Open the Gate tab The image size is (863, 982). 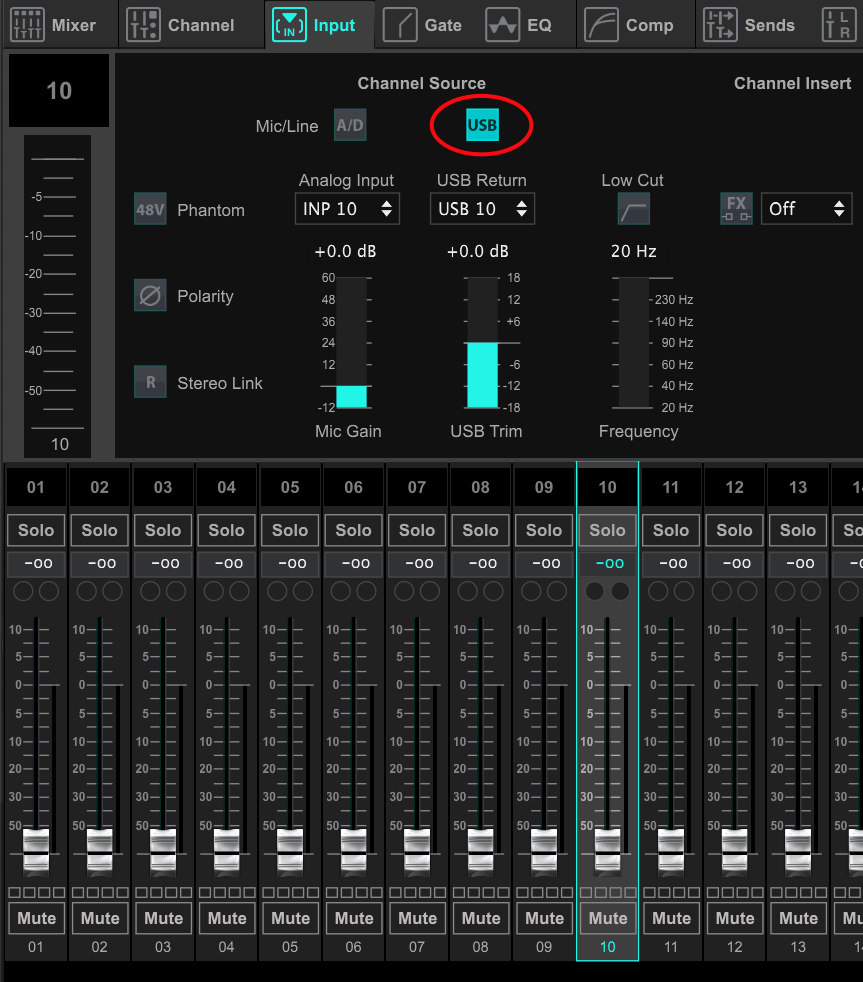pos(423,25)
